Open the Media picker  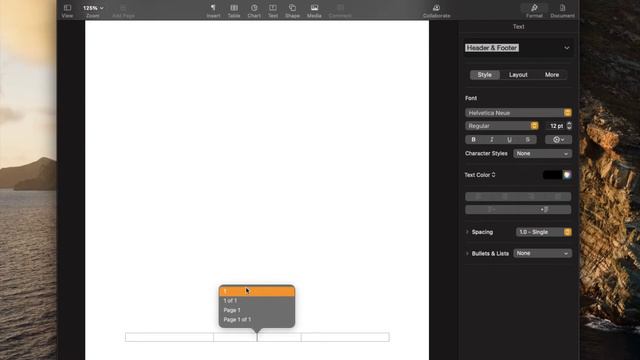(x=314, y=11)
